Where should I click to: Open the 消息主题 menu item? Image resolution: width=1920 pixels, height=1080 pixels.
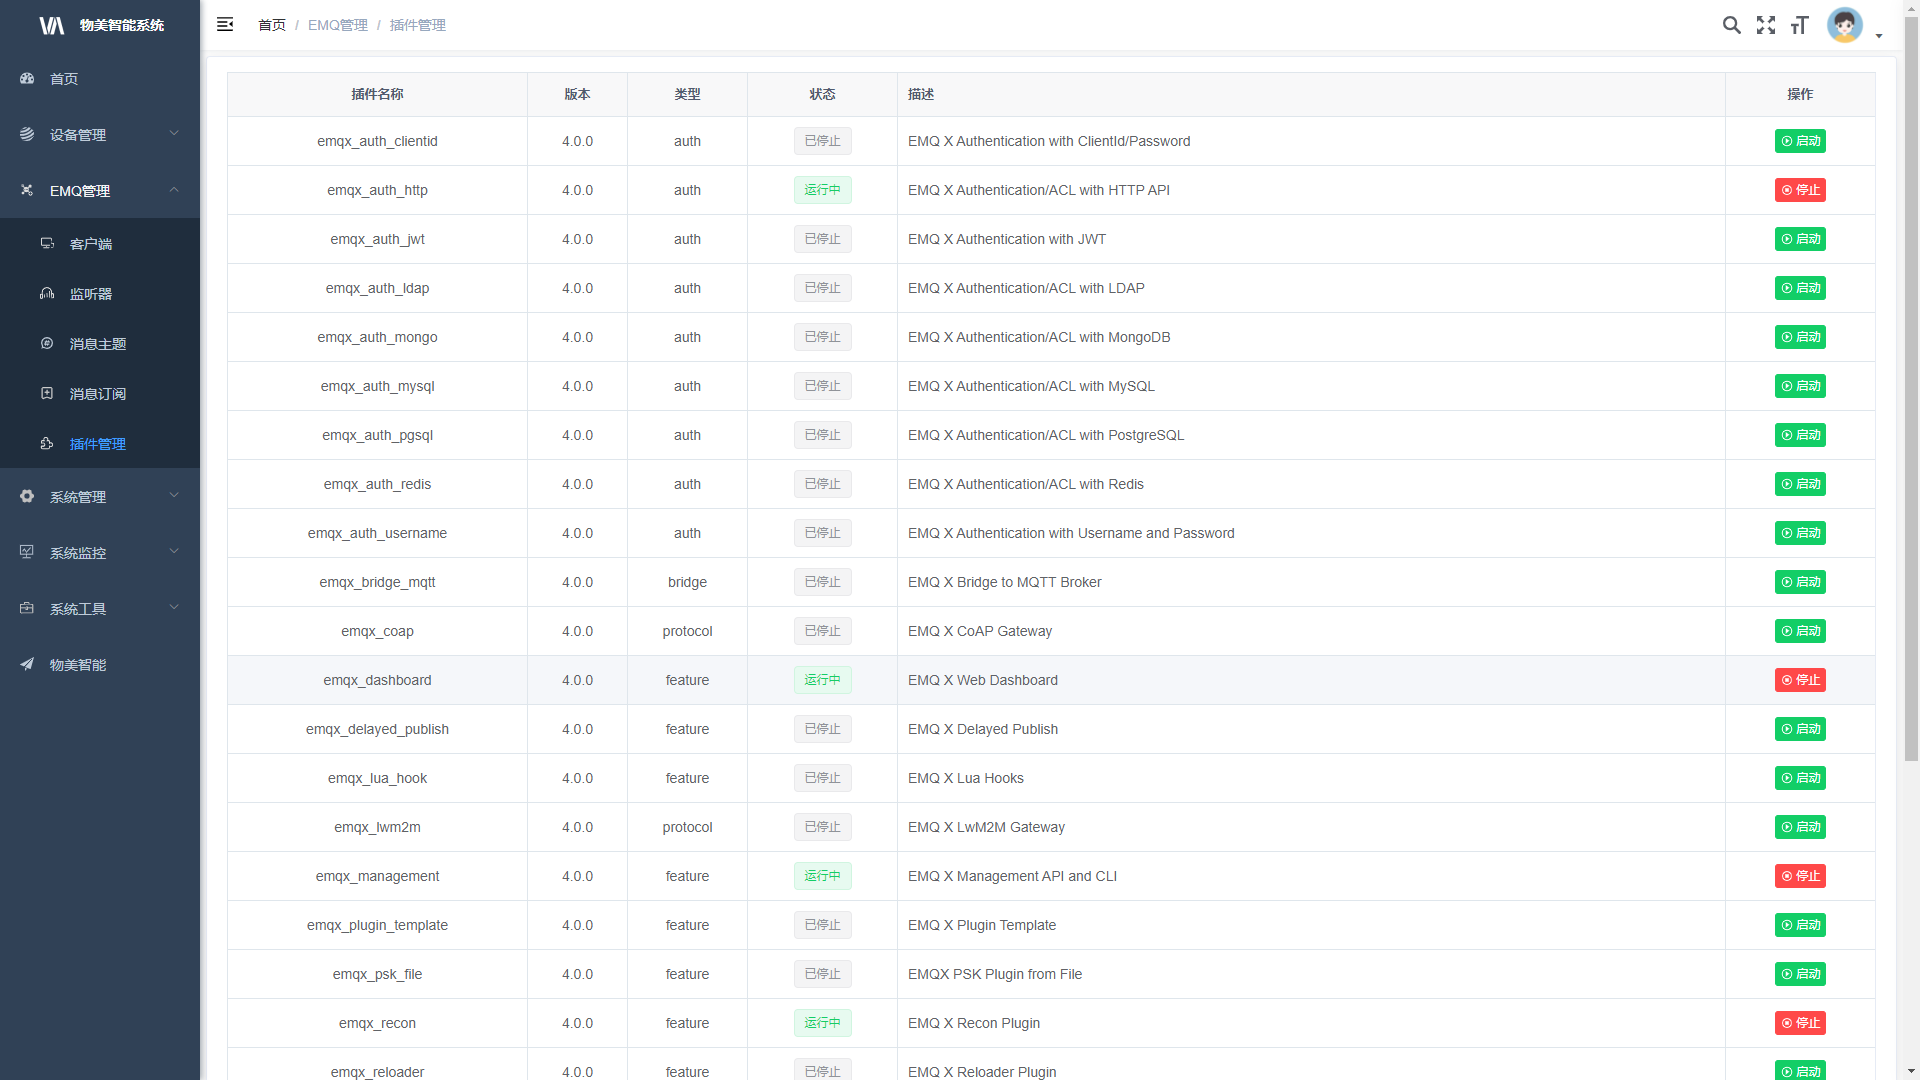click(x=98, y=344)
